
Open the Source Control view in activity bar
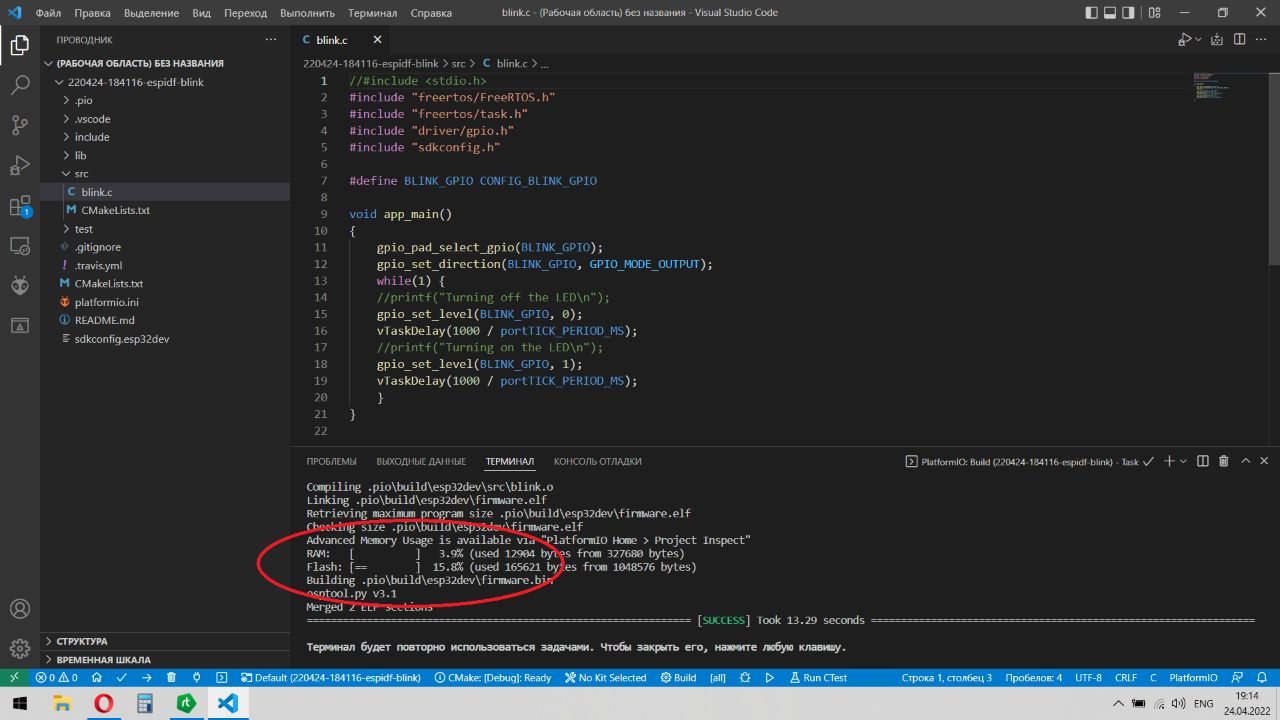coord(20,125)
